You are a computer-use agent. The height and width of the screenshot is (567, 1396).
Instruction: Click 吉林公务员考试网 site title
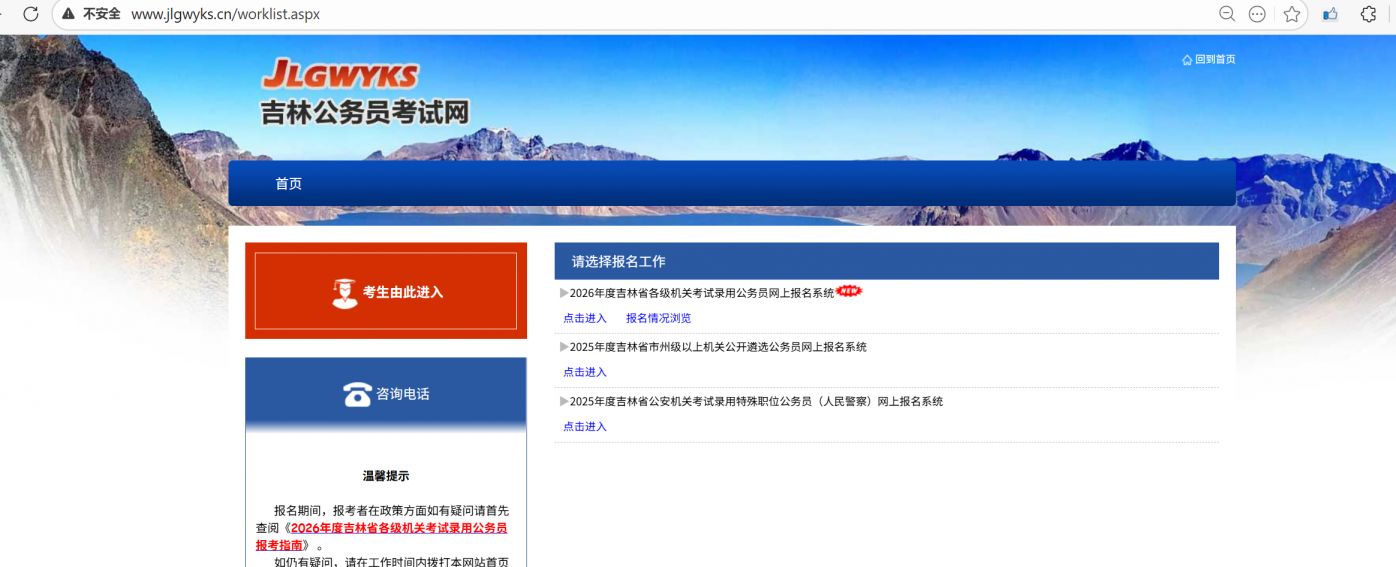click(365, 113)
